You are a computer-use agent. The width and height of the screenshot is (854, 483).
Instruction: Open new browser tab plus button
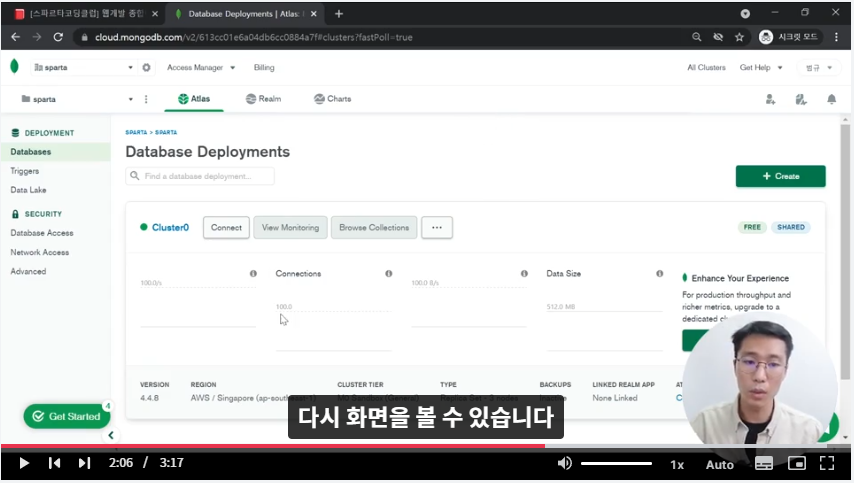tap(339, 14)
